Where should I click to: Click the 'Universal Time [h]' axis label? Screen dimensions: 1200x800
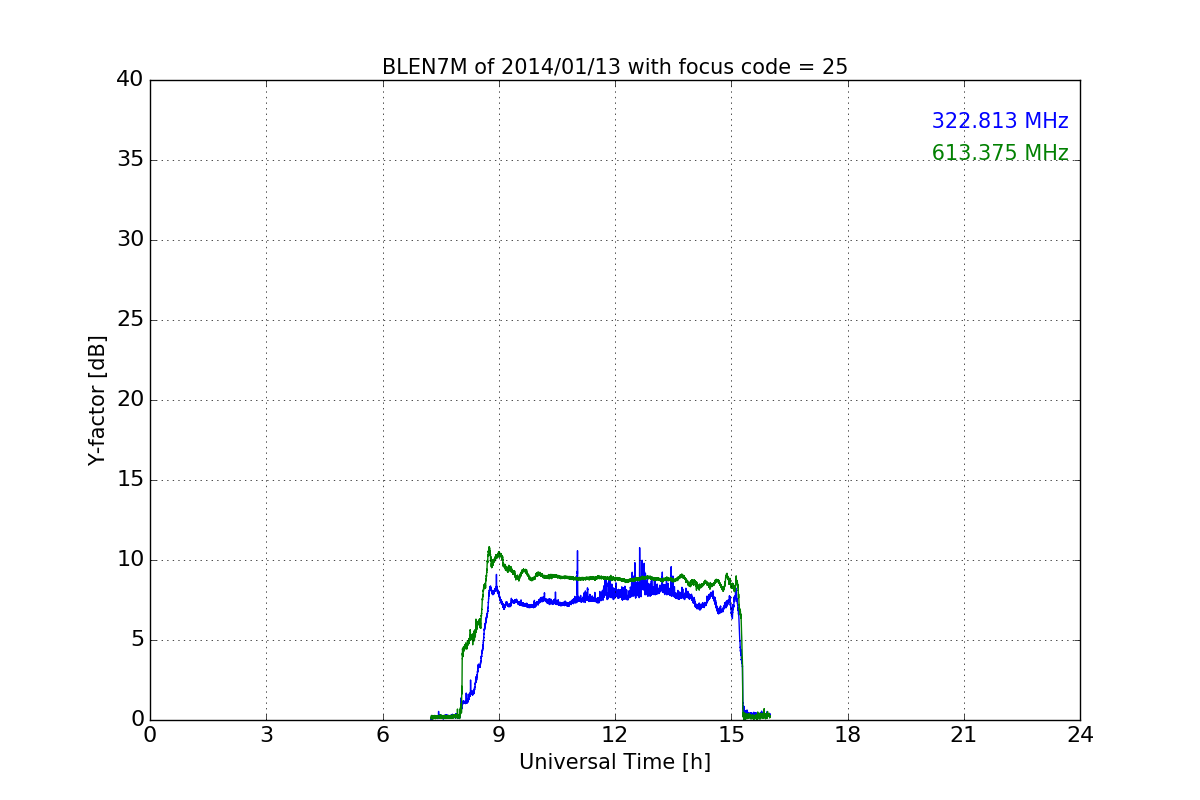coord(615,762)
